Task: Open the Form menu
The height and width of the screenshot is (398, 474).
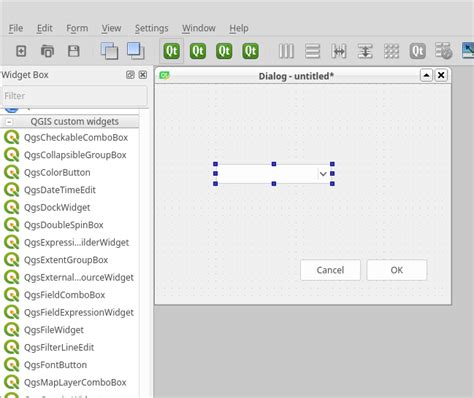Action: [x=77, y=28]
